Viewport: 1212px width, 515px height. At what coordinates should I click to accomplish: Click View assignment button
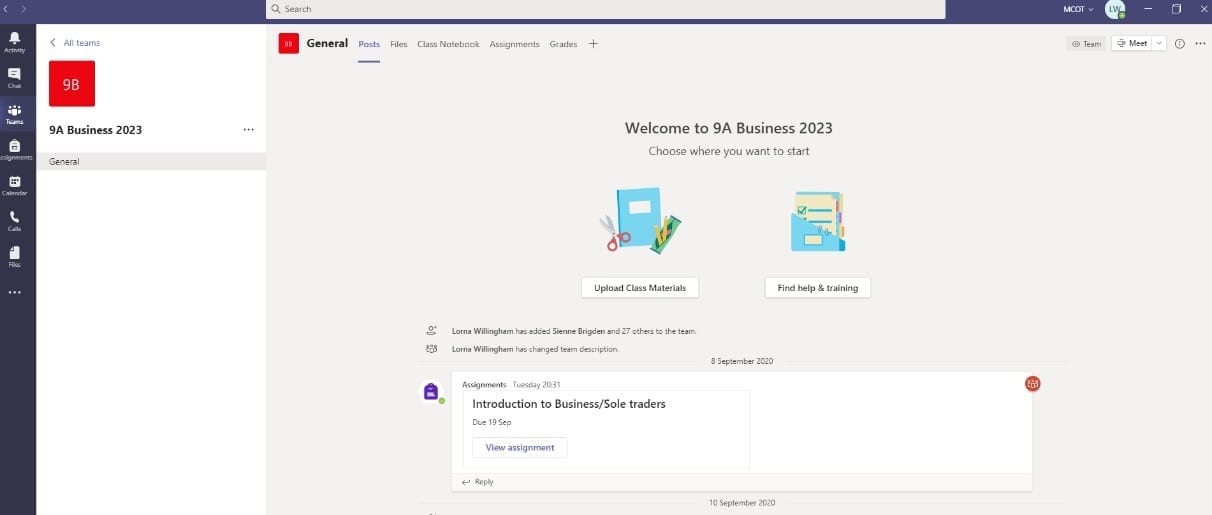520,448
